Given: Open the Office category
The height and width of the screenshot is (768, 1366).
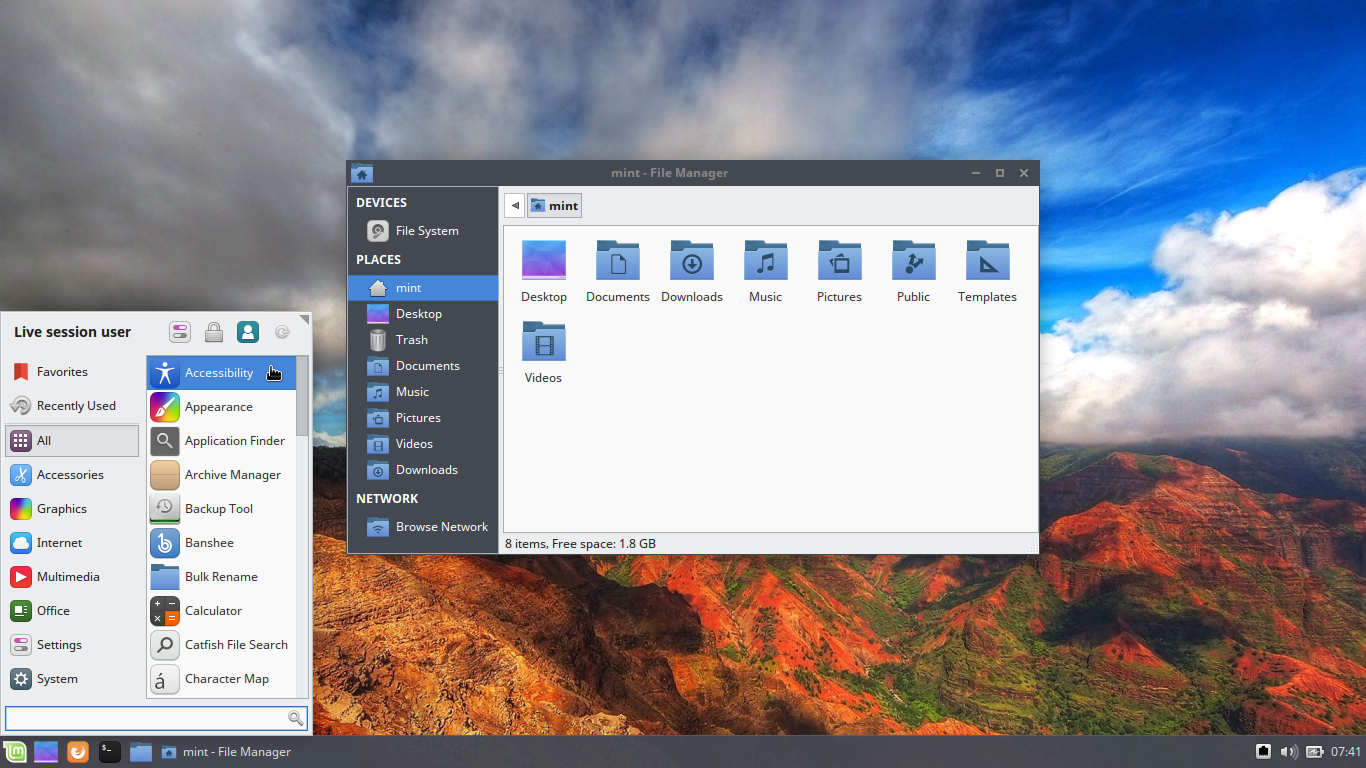Looking at the screenshot, I should [x=72, y=611].
